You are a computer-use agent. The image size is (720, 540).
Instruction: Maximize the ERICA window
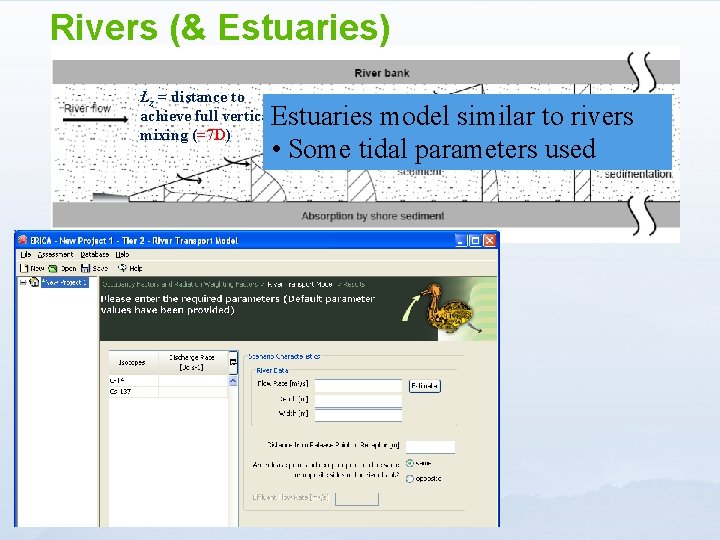(x=475, y=240)
